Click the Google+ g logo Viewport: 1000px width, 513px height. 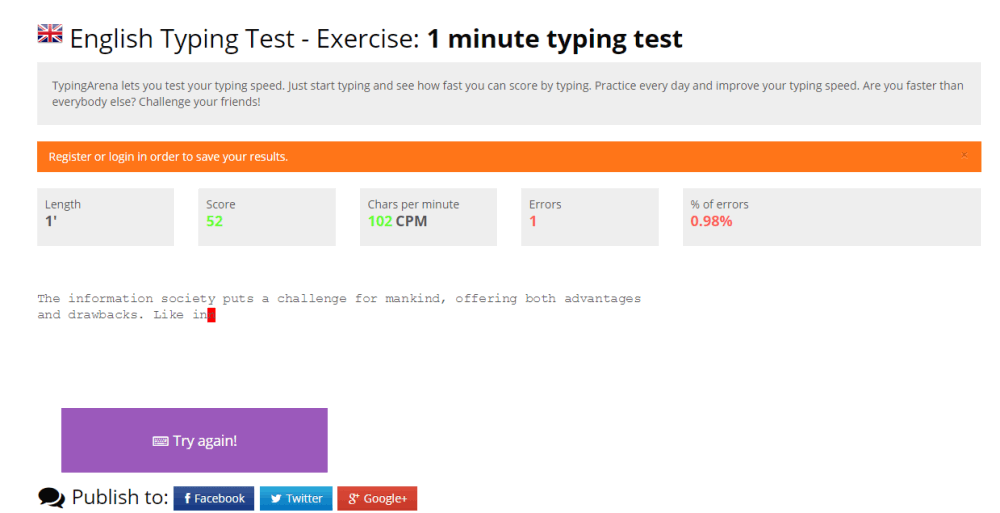pyautogui.click(x=353, y=498)
